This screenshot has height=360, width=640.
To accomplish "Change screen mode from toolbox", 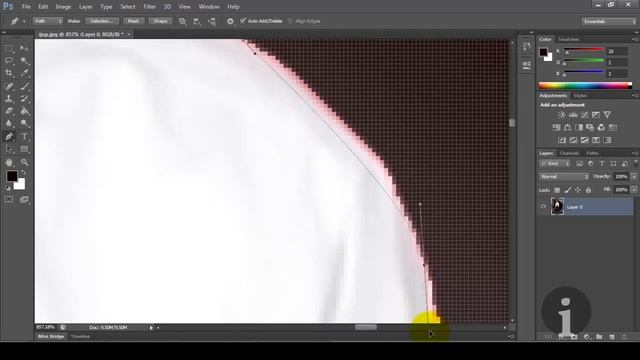I will (x=24, y=200).
